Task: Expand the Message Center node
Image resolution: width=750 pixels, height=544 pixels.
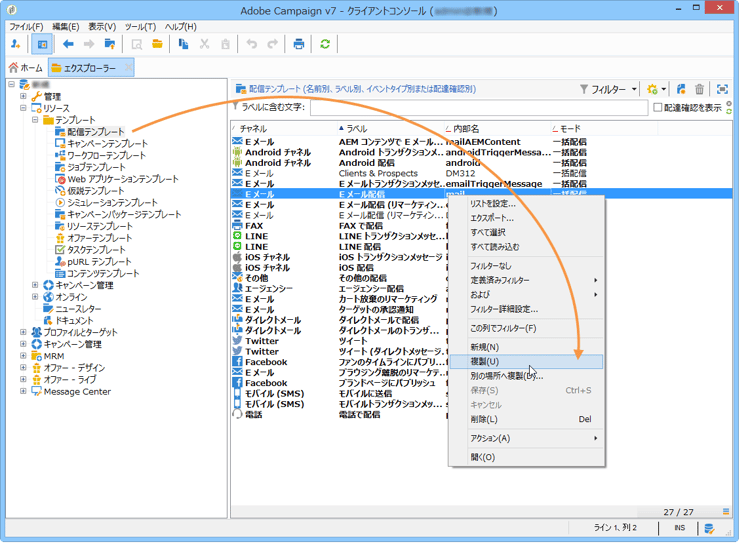Action: 23,391
